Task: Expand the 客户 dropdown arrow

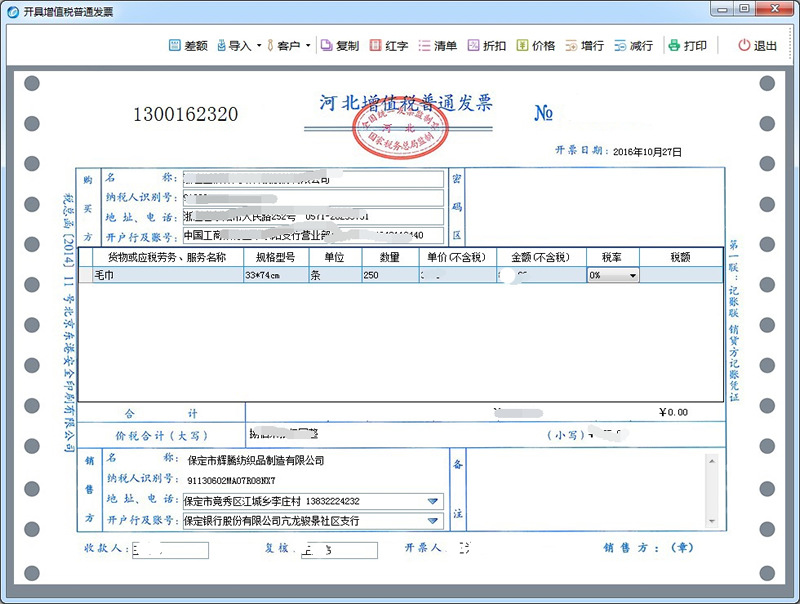Action: click(308, 45)
